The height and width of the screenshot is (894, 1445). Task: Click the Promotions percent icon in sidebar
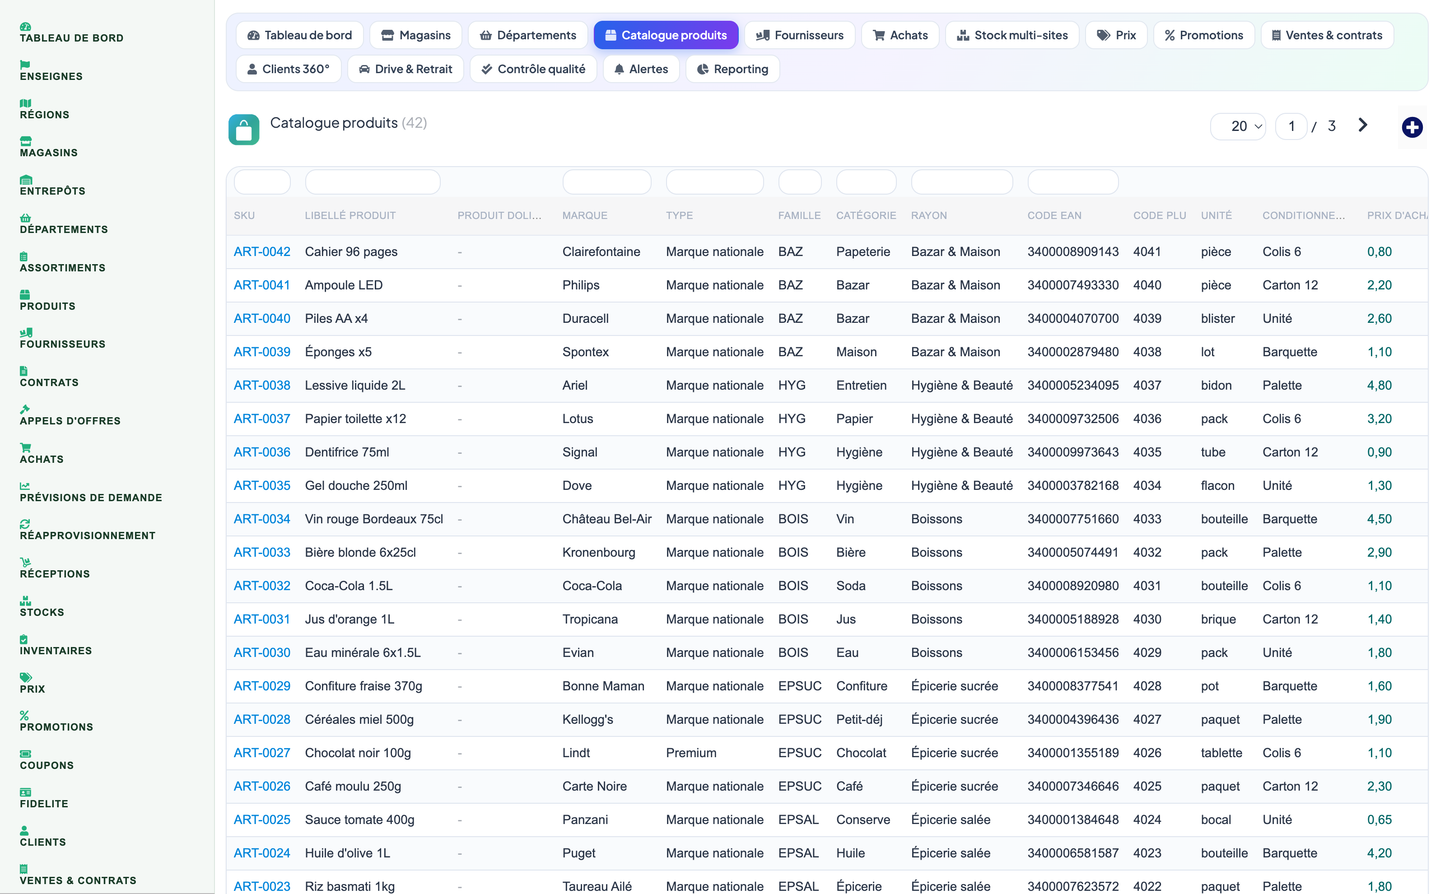tap(24, 716)
